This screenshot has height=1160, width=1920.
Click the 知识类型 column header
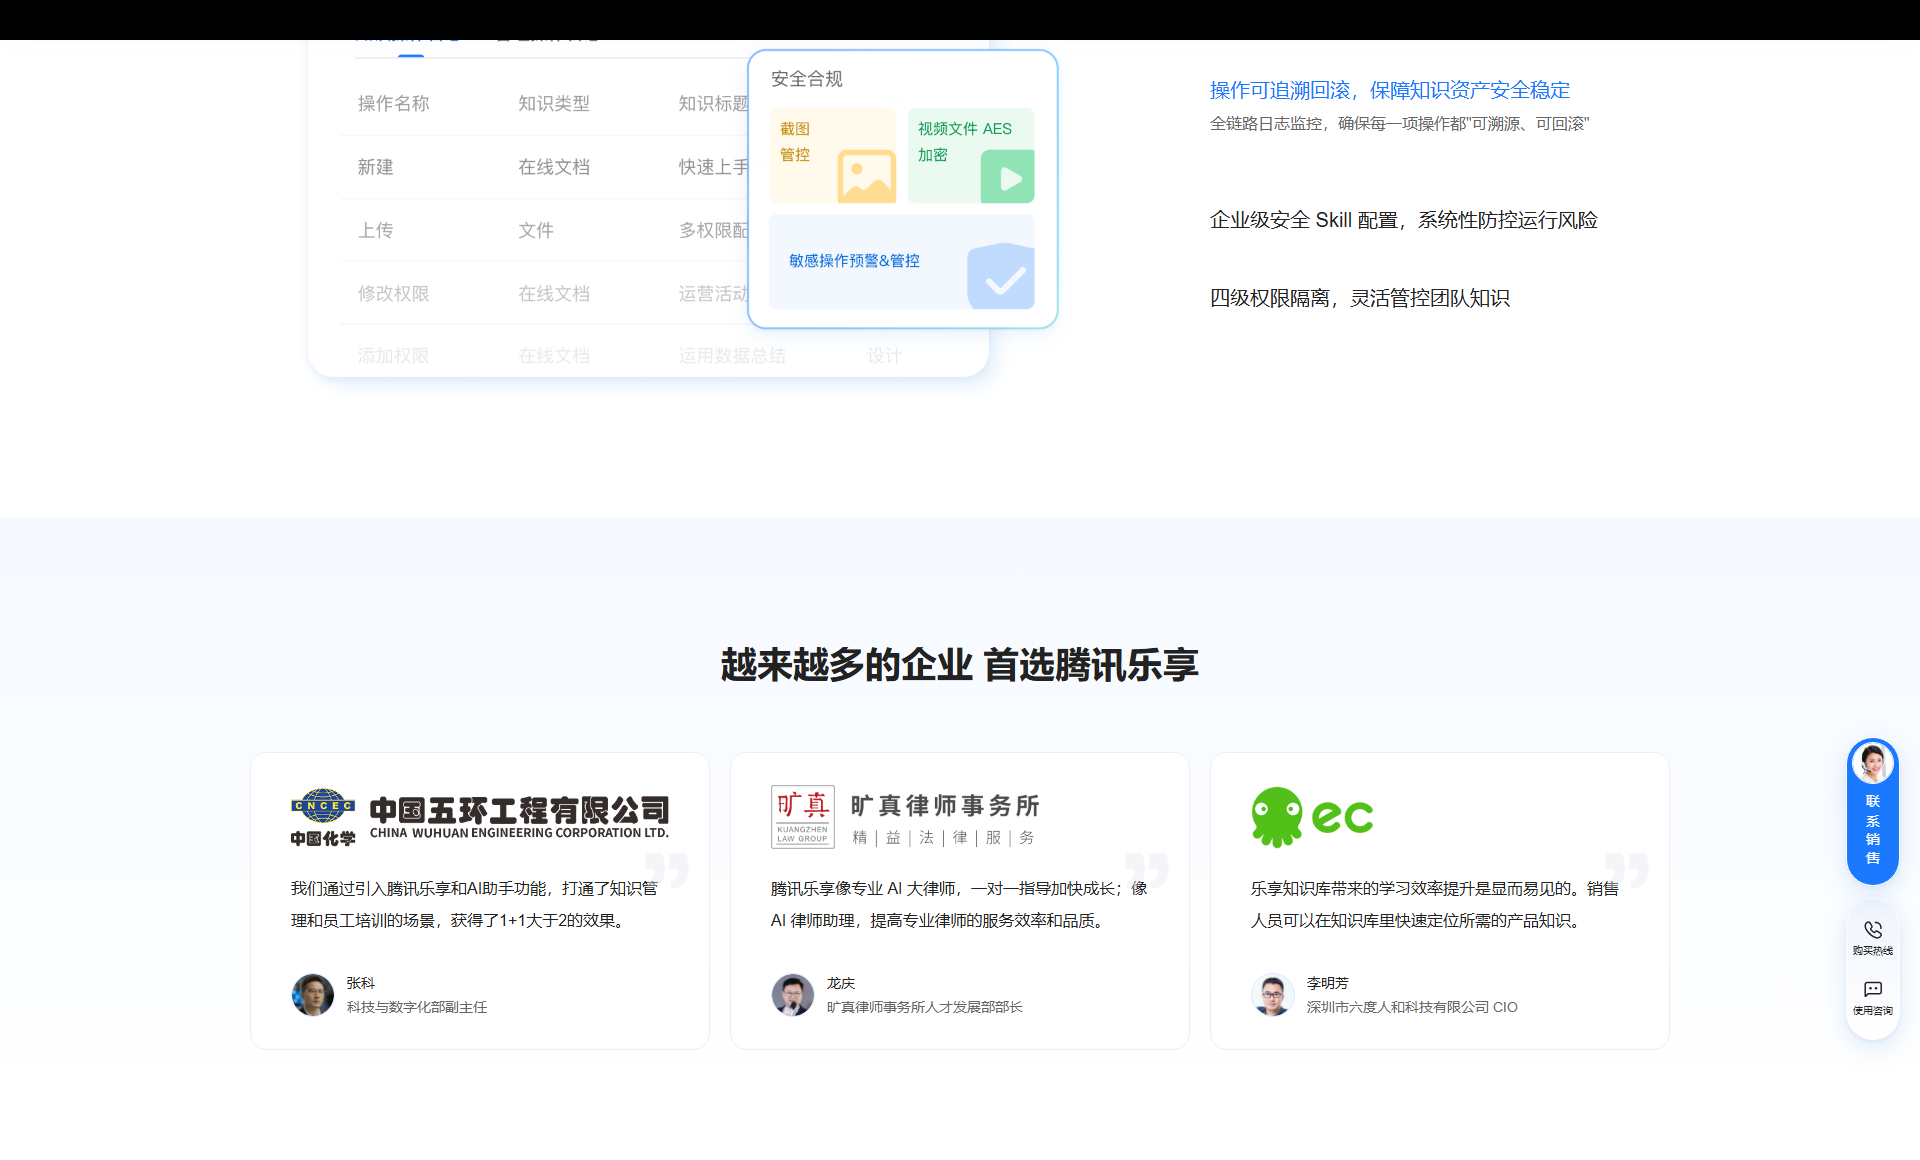point(554,103)
